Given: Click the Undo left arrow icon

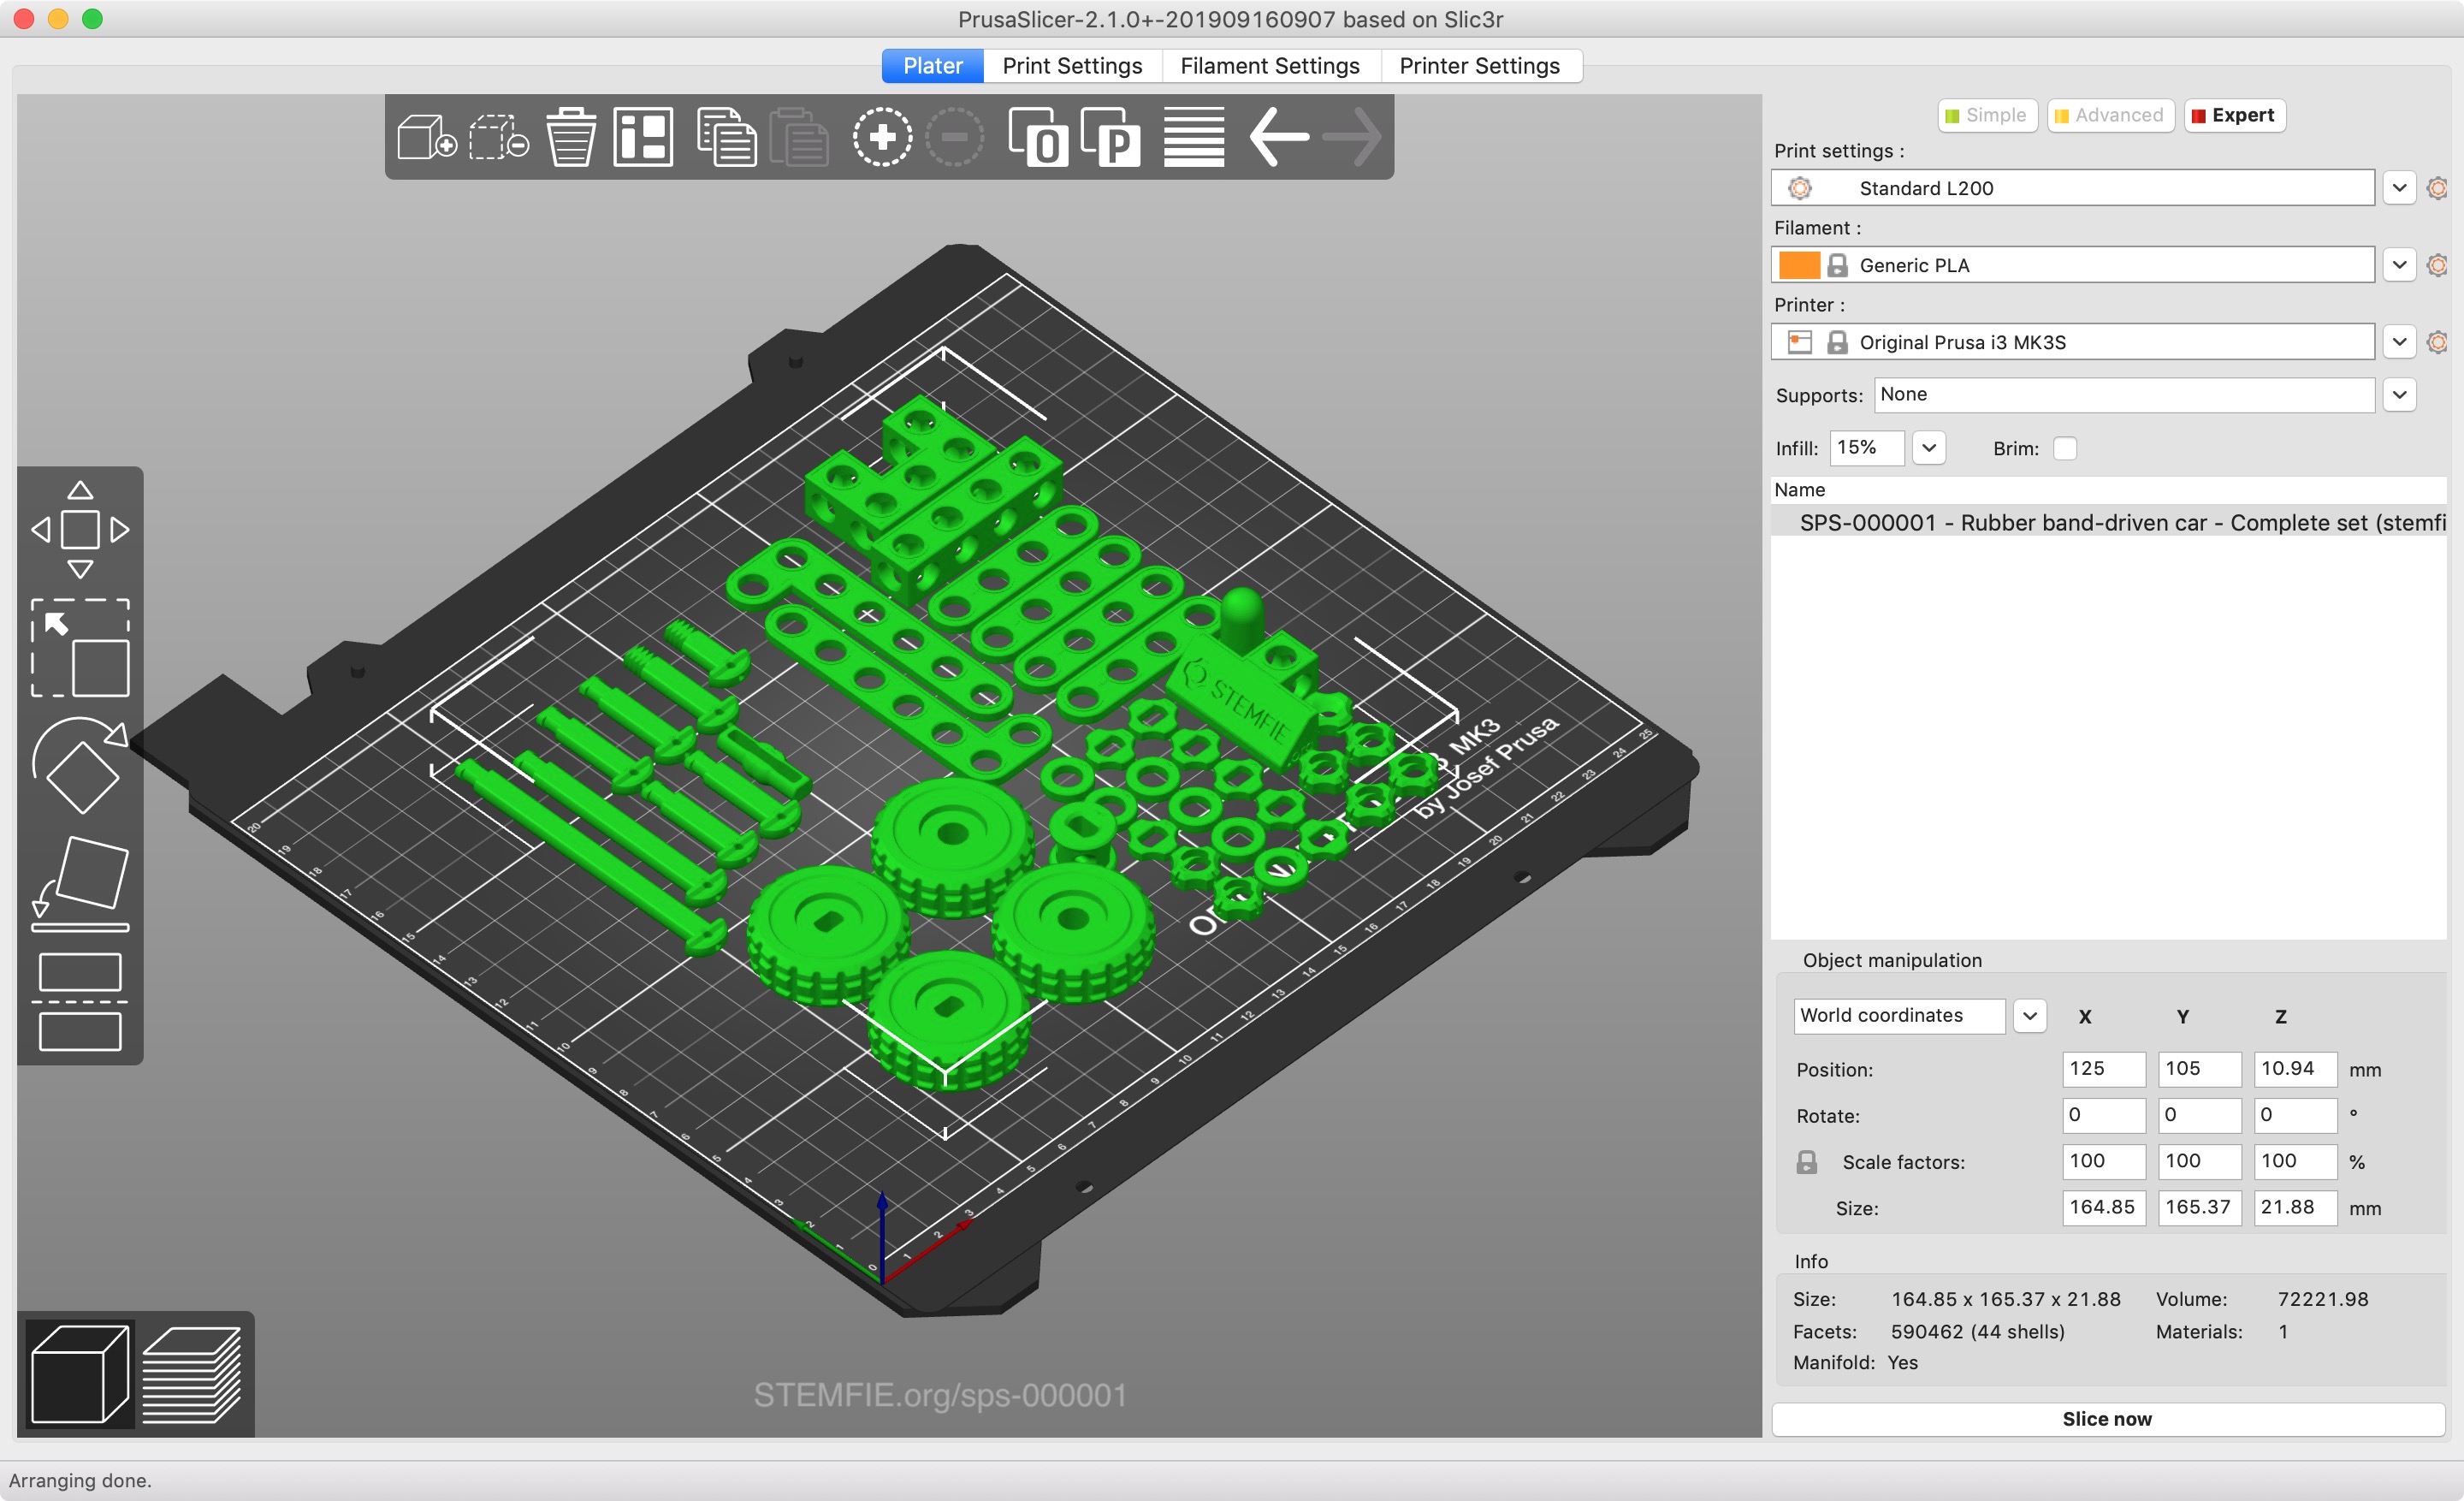Looking at the screenshot, I should click(x=1279, y=137).
